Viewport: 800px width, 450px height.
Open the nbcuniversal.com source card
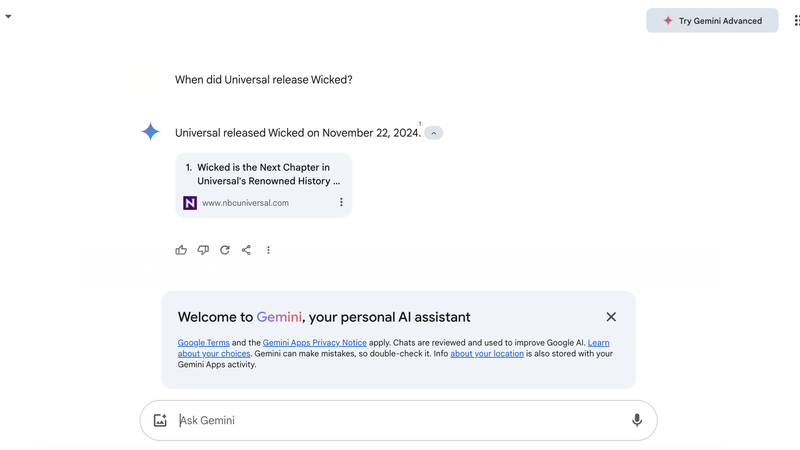point(263,175)
